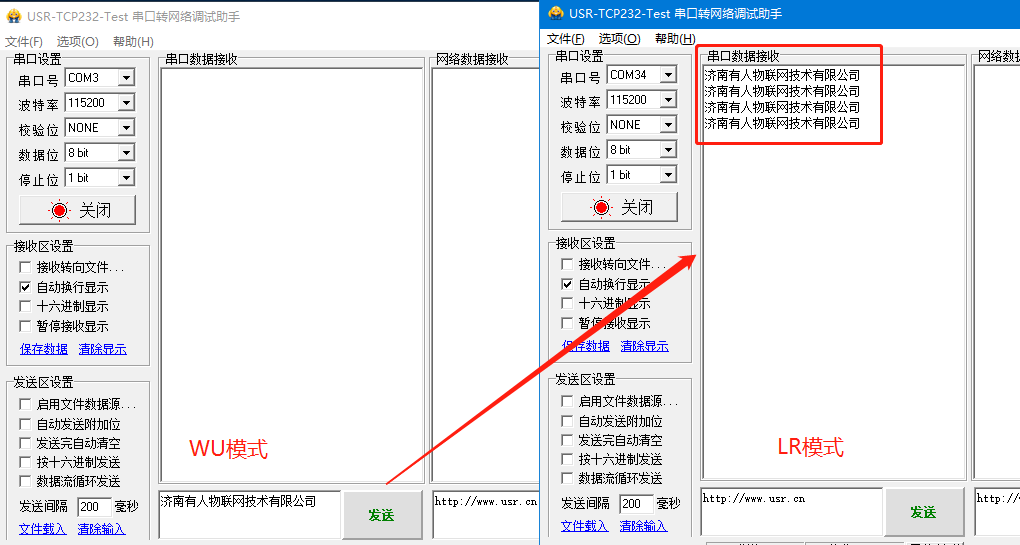Click the red port indicator in COM34 window
This screenshot has height=545, width=1020.
point(601,207)
